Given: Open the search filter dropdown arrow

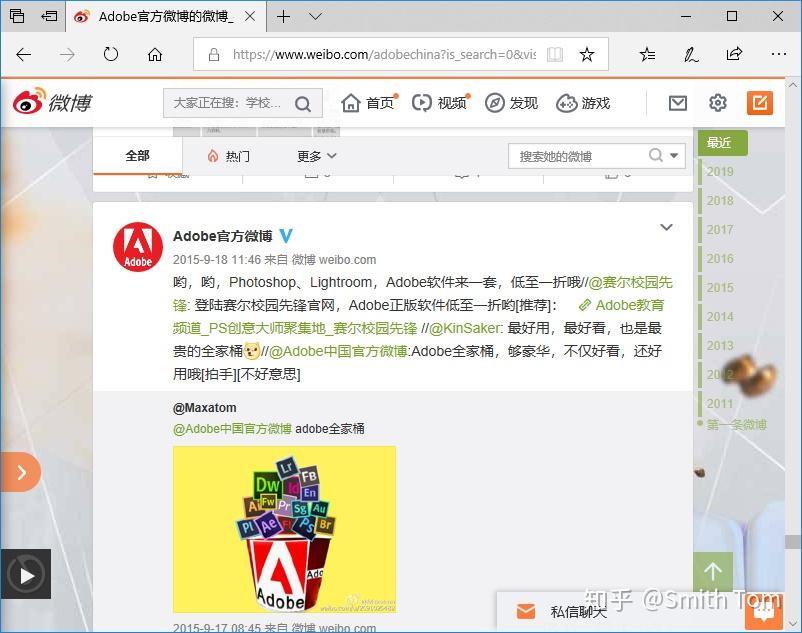Looking at the screenshot, I should click(x=674, y=155).
